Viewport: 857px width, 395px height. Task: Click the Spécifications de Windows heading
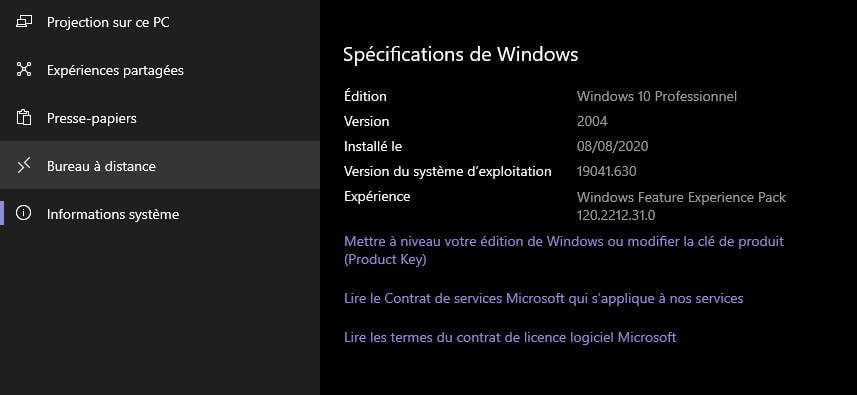[x=460, y=55]
